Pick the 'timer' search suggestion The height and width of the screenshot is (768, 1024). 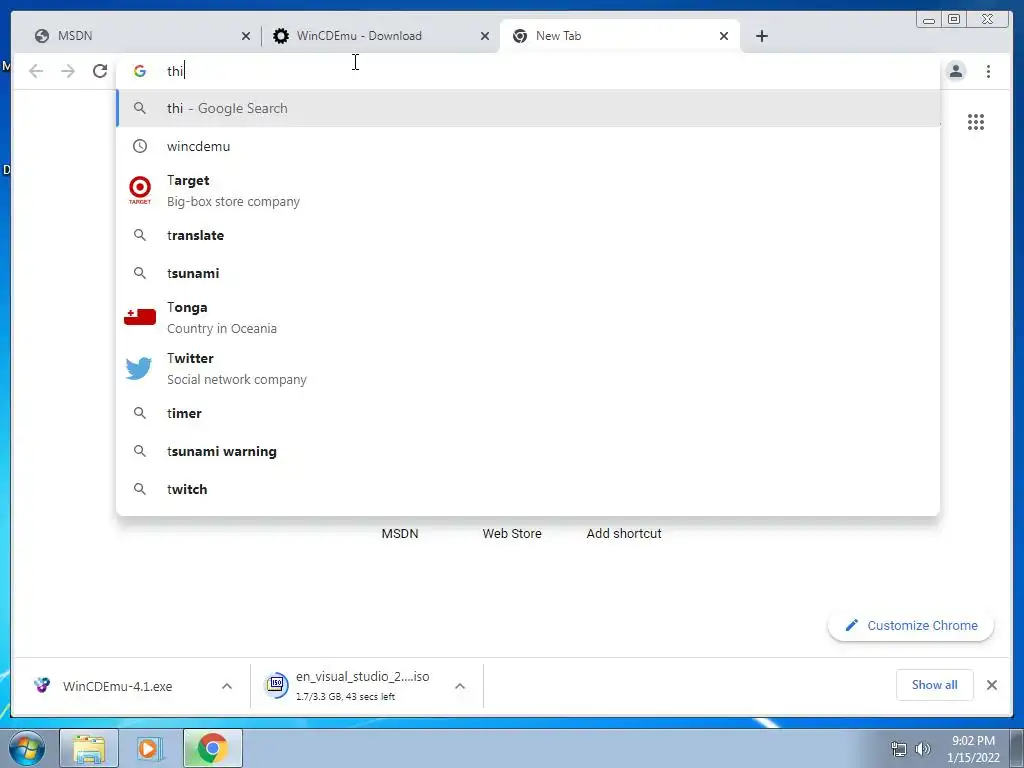[528, 413]
